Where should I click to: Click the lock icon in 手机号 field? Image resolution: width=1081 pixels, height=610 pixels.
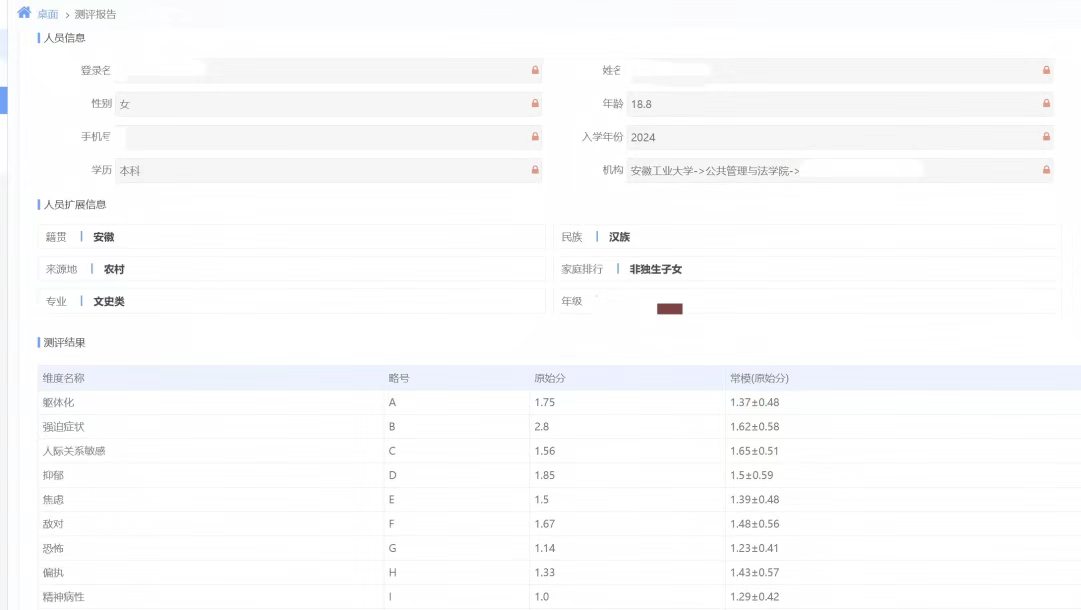tap(535, 137)
